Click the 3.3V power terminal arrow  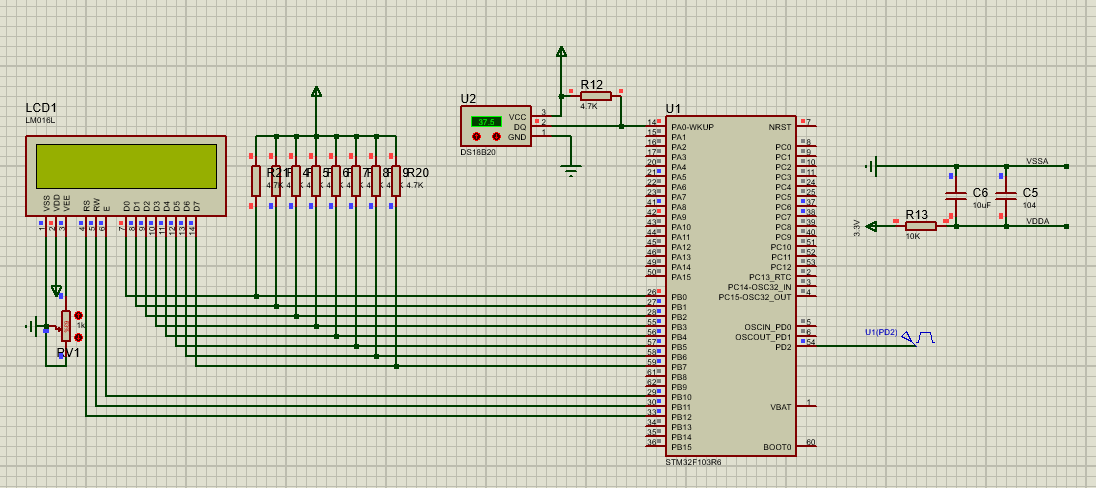(871, 226)
